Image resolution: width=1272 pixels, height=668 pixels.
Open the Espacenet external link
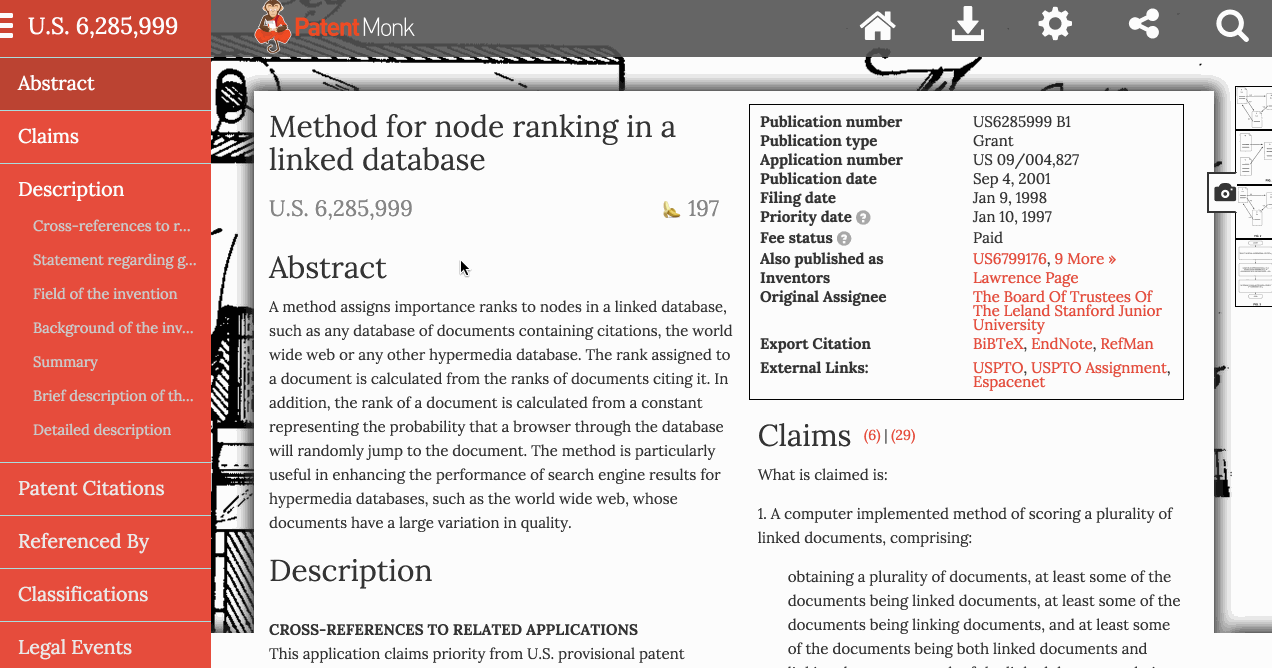1009,382
